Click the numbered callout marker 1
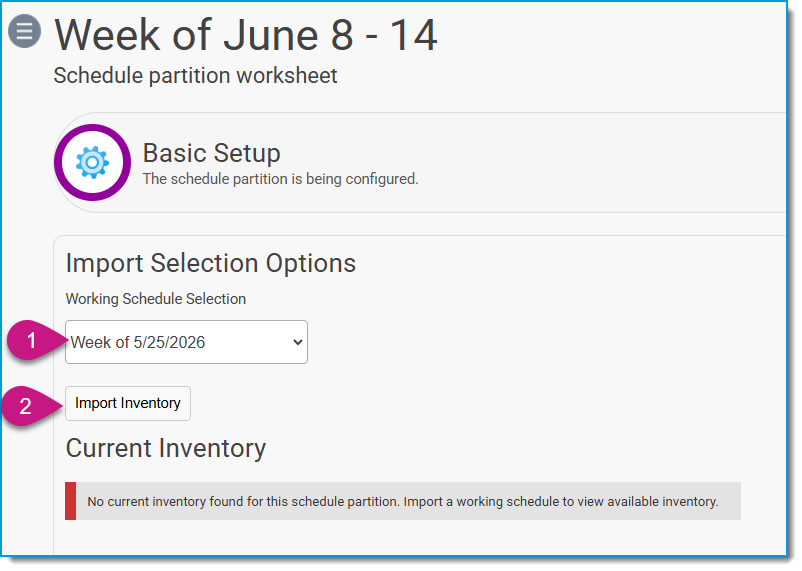The image size is (802, 571). coord(32,341)
